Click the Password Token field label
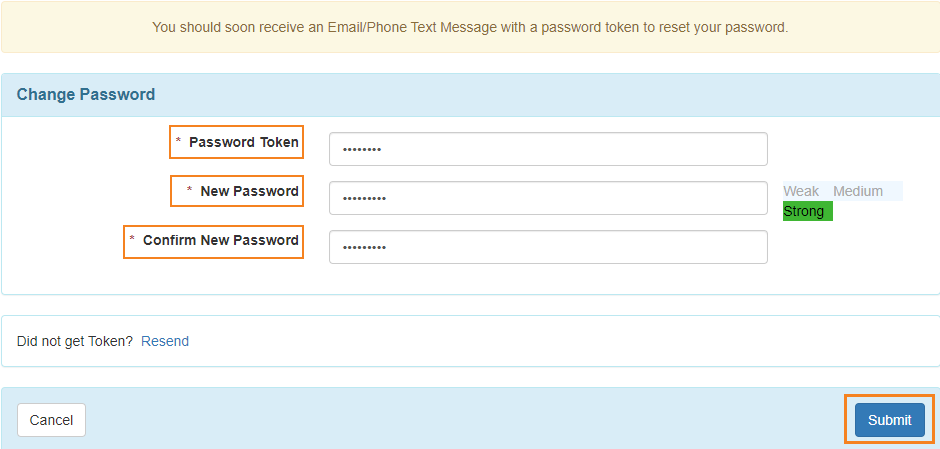The image size is (940, 449). (244, 142)
